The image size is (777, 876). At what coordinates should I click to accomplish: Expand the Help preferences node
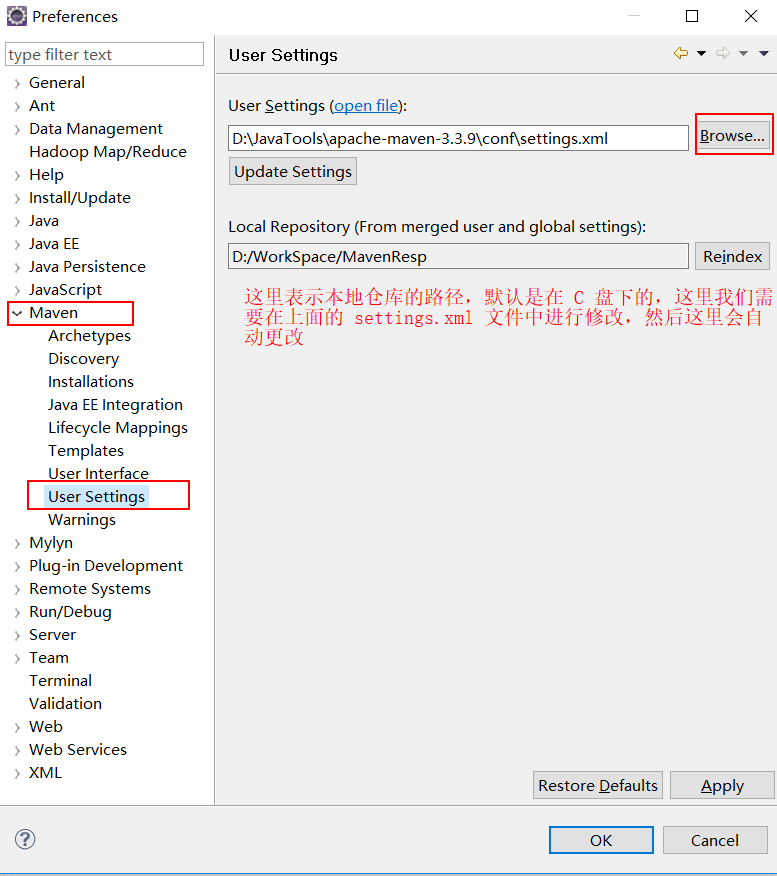pos(17,175)
